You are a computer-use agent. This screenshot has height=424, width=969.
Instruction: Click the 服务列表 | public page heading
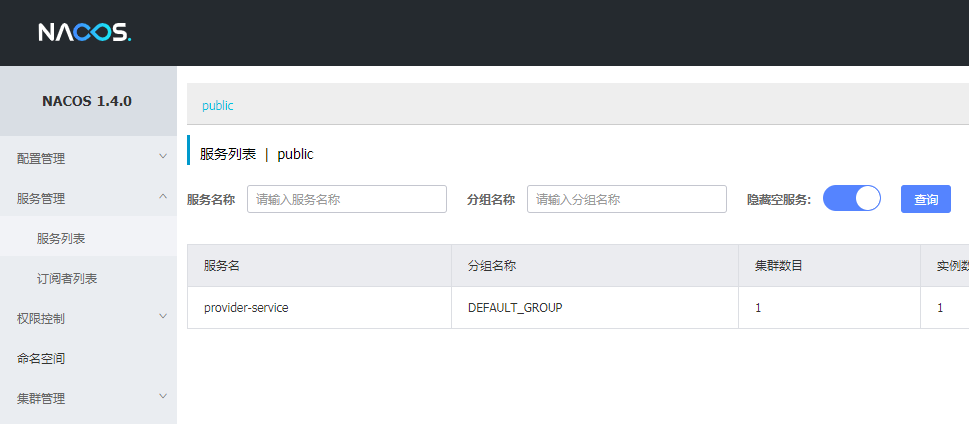(256, 155)
